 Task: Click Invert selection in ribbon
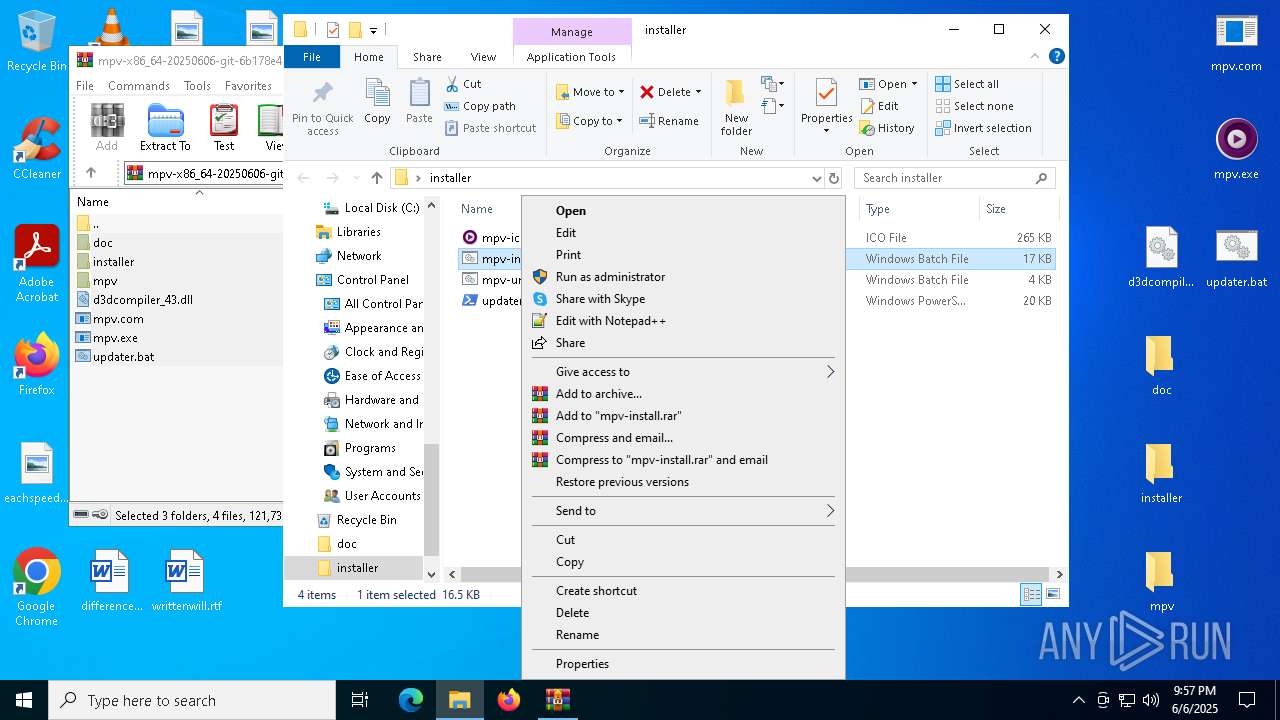pyautogui.click(x=983, y=128)
